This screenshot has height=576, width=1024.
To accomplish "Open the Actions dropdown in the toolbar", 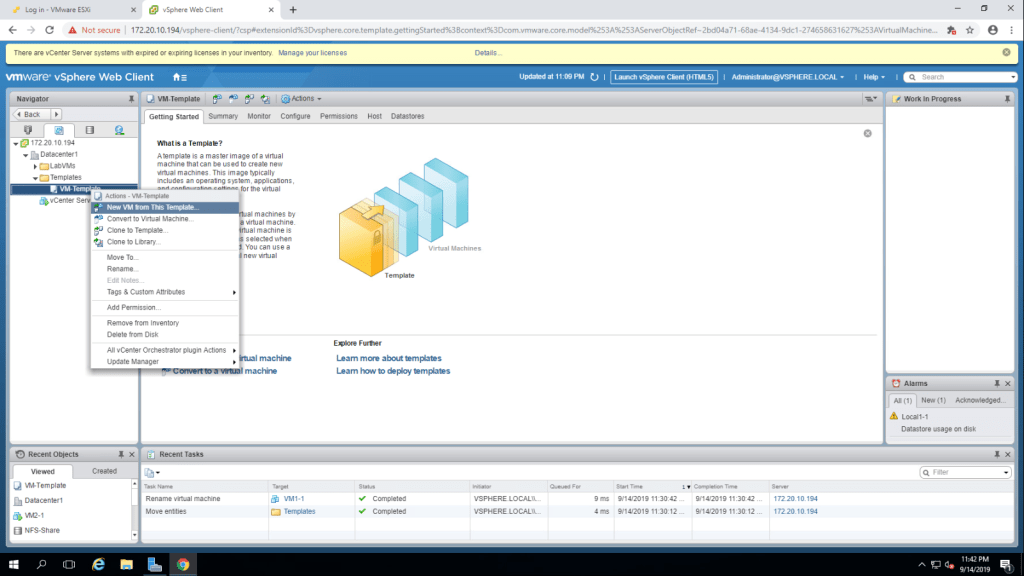I will coord(301,99).
